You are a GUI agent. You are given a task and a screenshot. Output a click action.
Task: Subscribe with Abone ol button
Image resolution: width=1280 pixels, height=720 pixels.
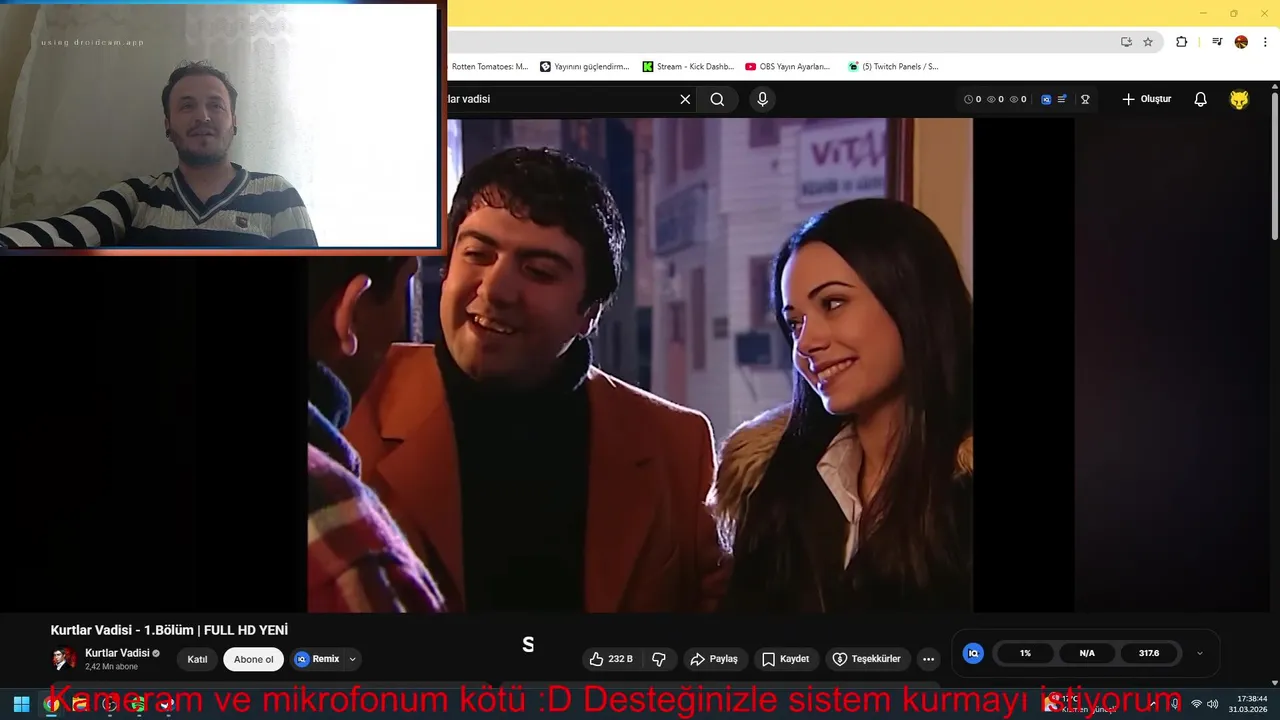click(x=253, y=659)
